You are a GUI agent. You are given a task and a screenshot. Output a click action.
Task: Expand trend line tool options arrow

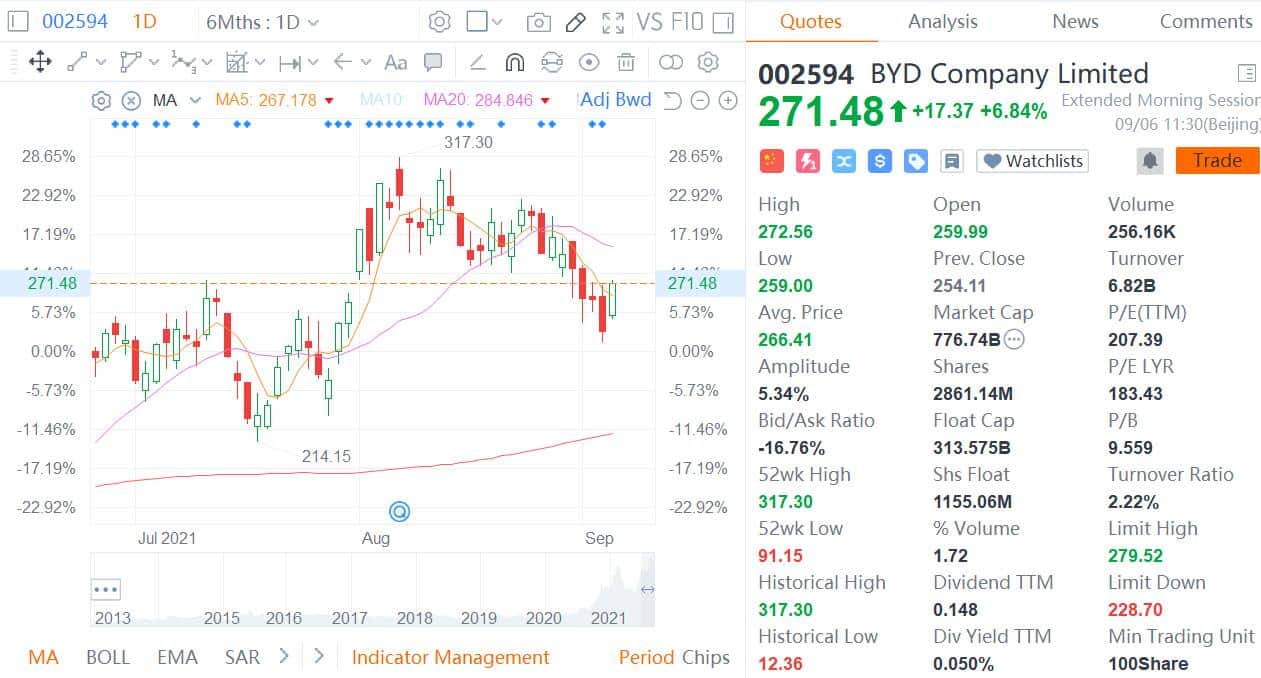click(x=100, y=62)
